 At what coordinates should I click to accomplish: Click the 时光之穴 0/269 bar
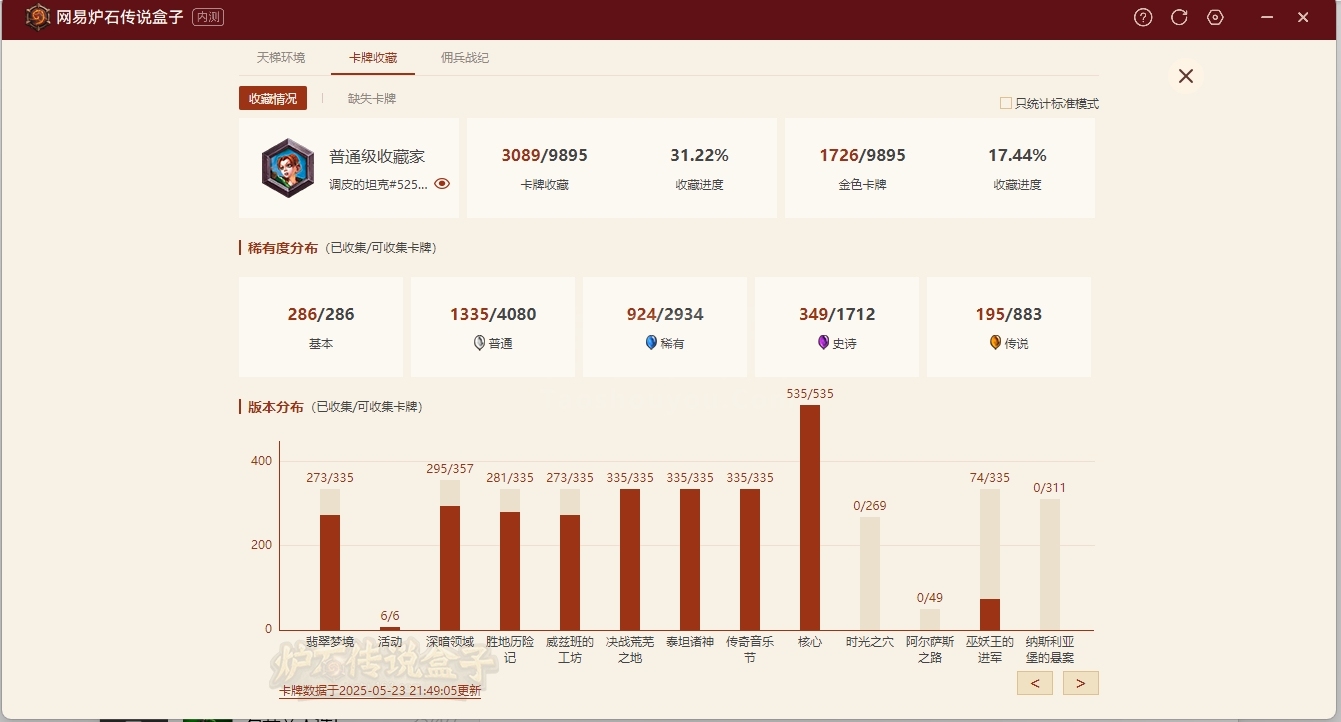[x=870, y=573]
